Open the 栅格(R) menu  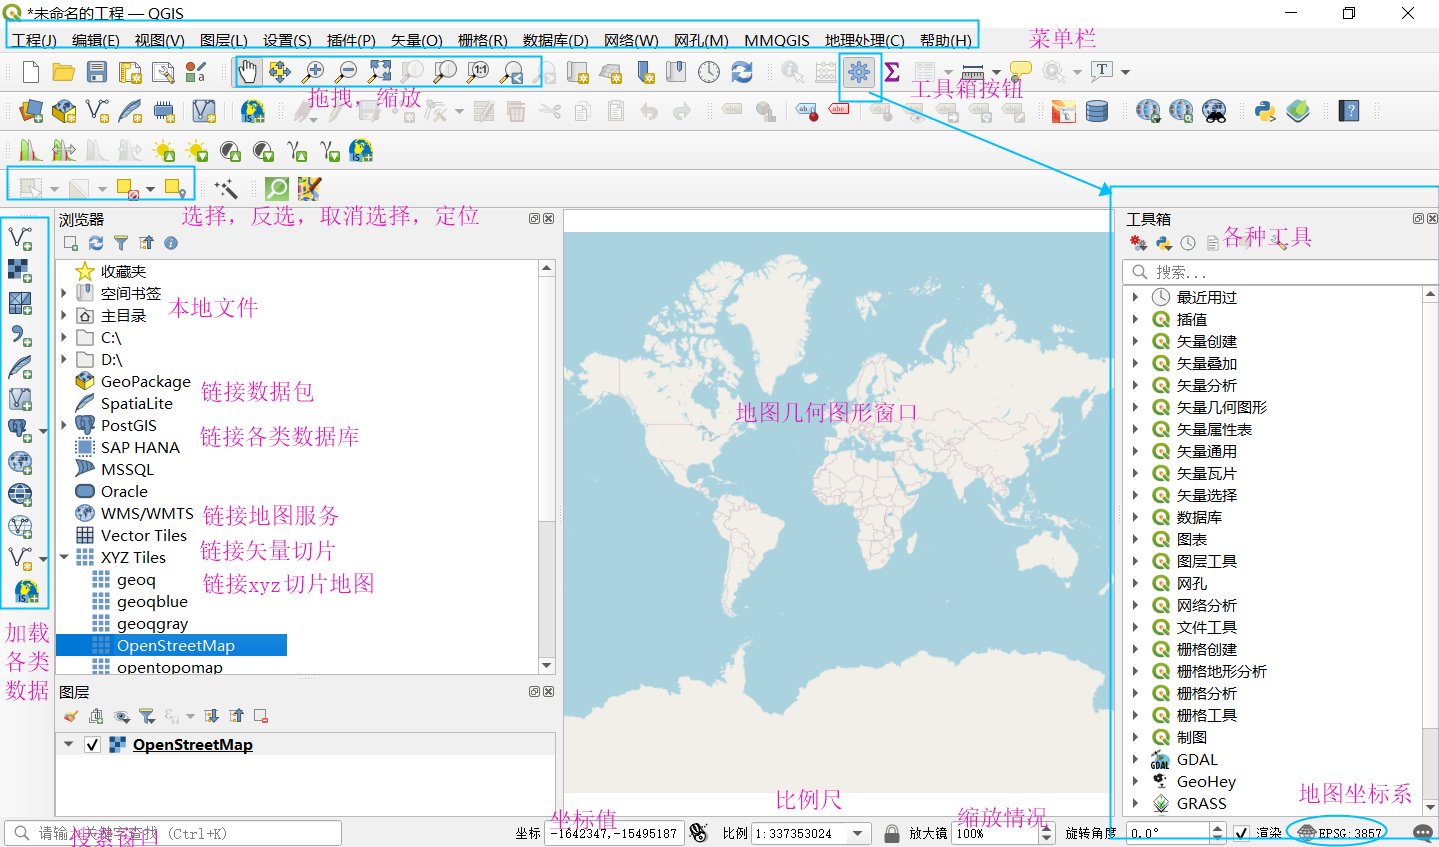click(x=482, y=40)
